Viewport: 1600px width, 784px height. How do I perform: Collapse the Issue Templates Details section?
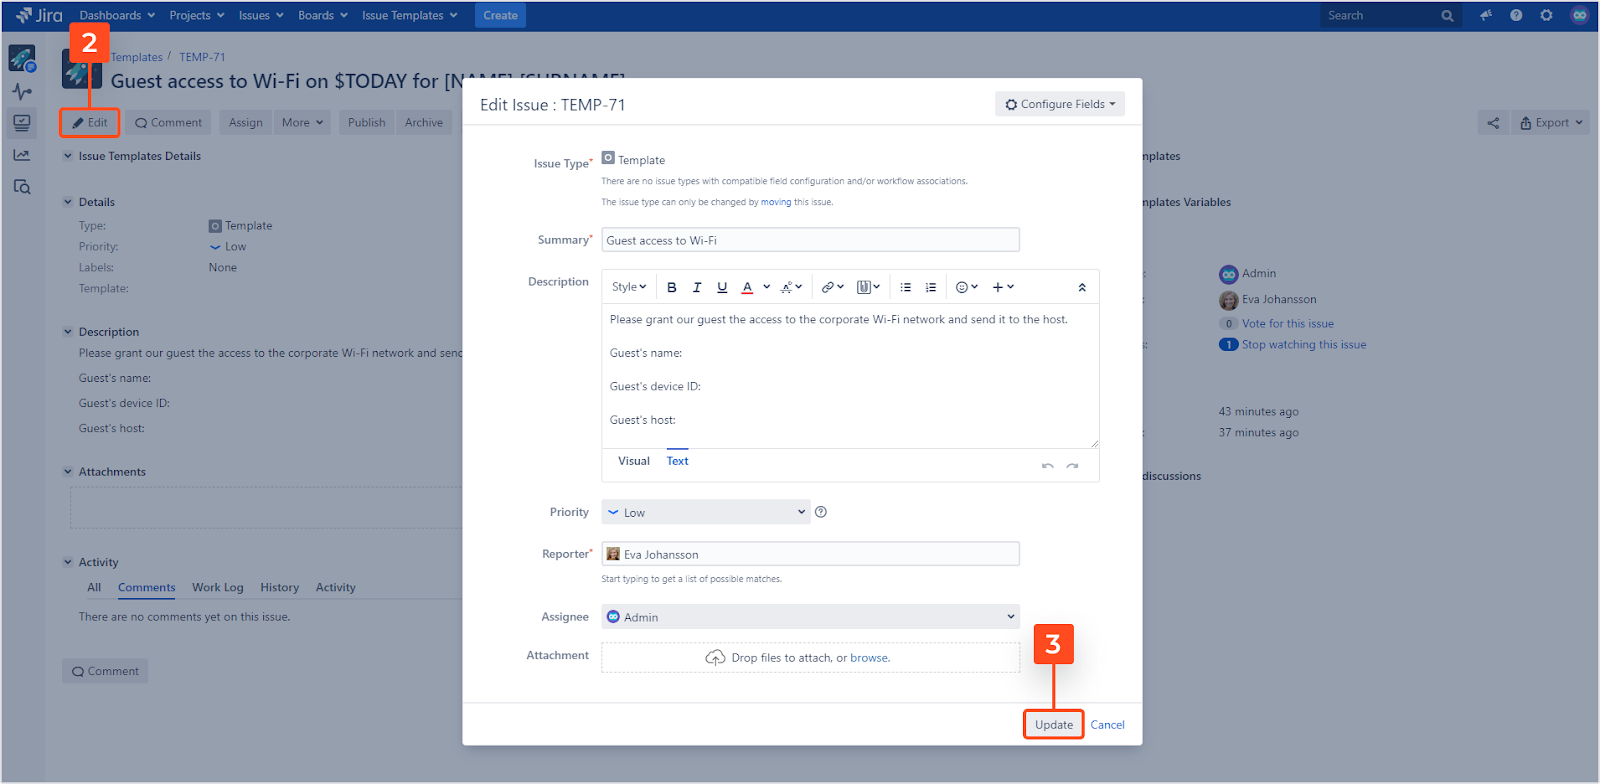tap(68, 156)
